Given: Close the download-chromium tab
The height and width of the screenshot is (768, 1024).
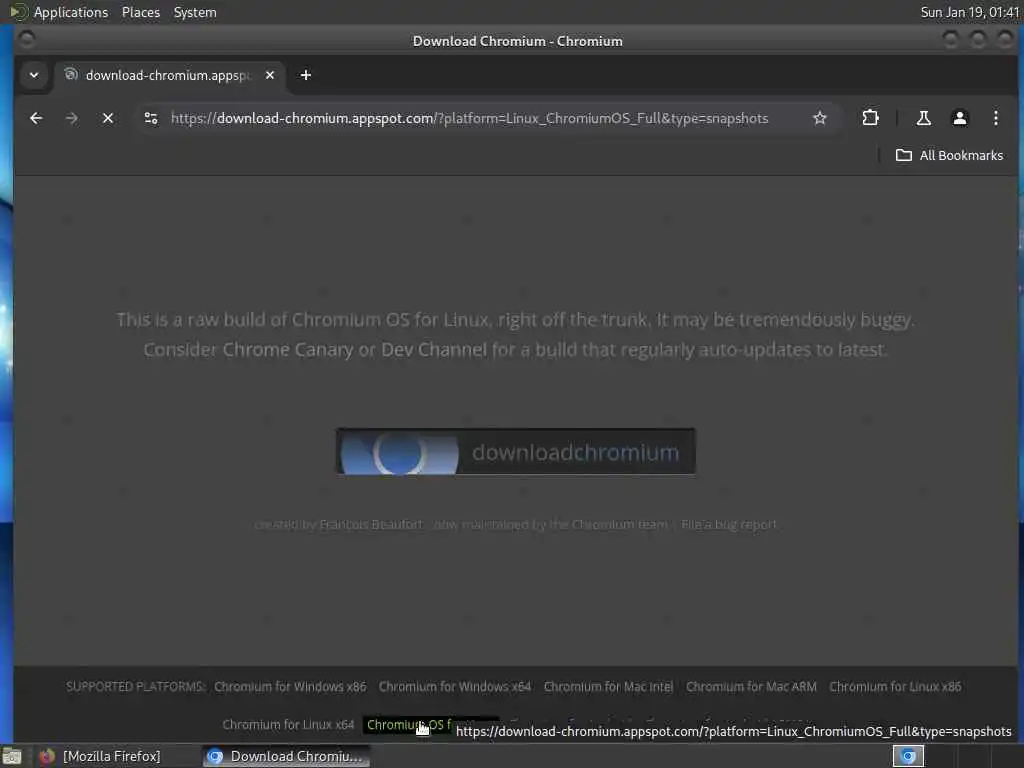Looking at the screenshot, I should pos(270,75).
